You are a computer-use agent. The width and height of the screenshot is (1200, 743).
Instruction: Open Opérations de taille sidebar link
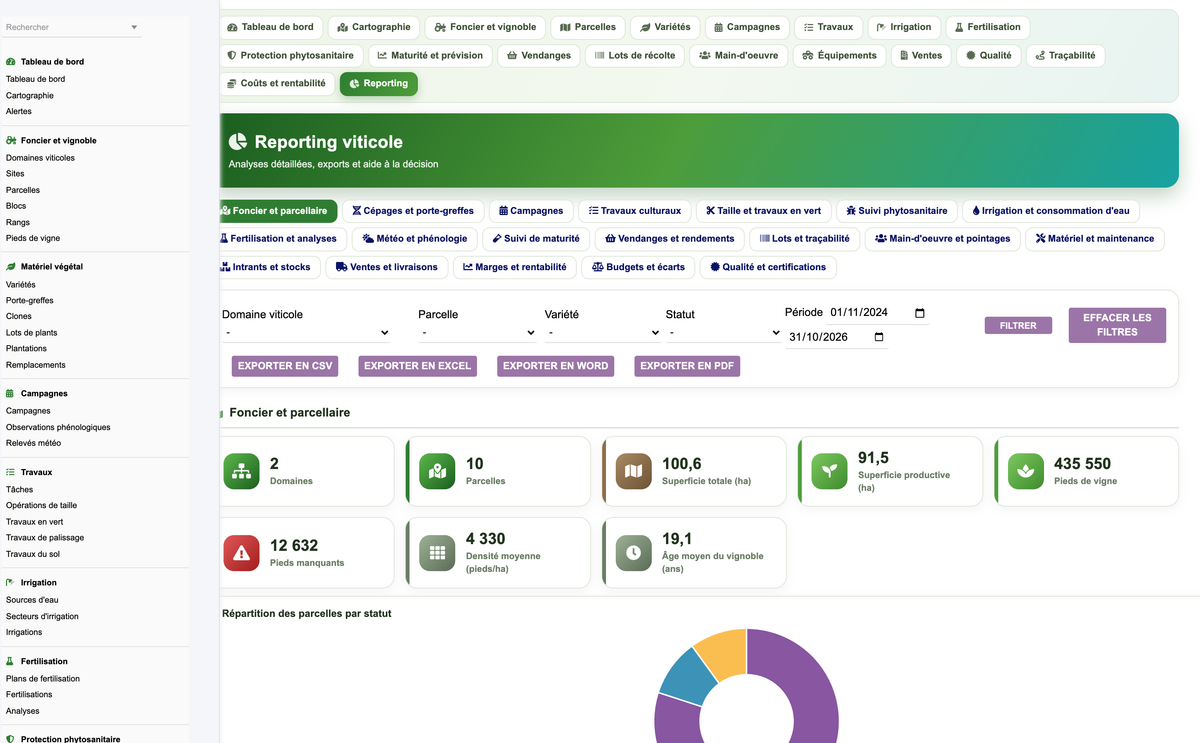click(41, 505)
